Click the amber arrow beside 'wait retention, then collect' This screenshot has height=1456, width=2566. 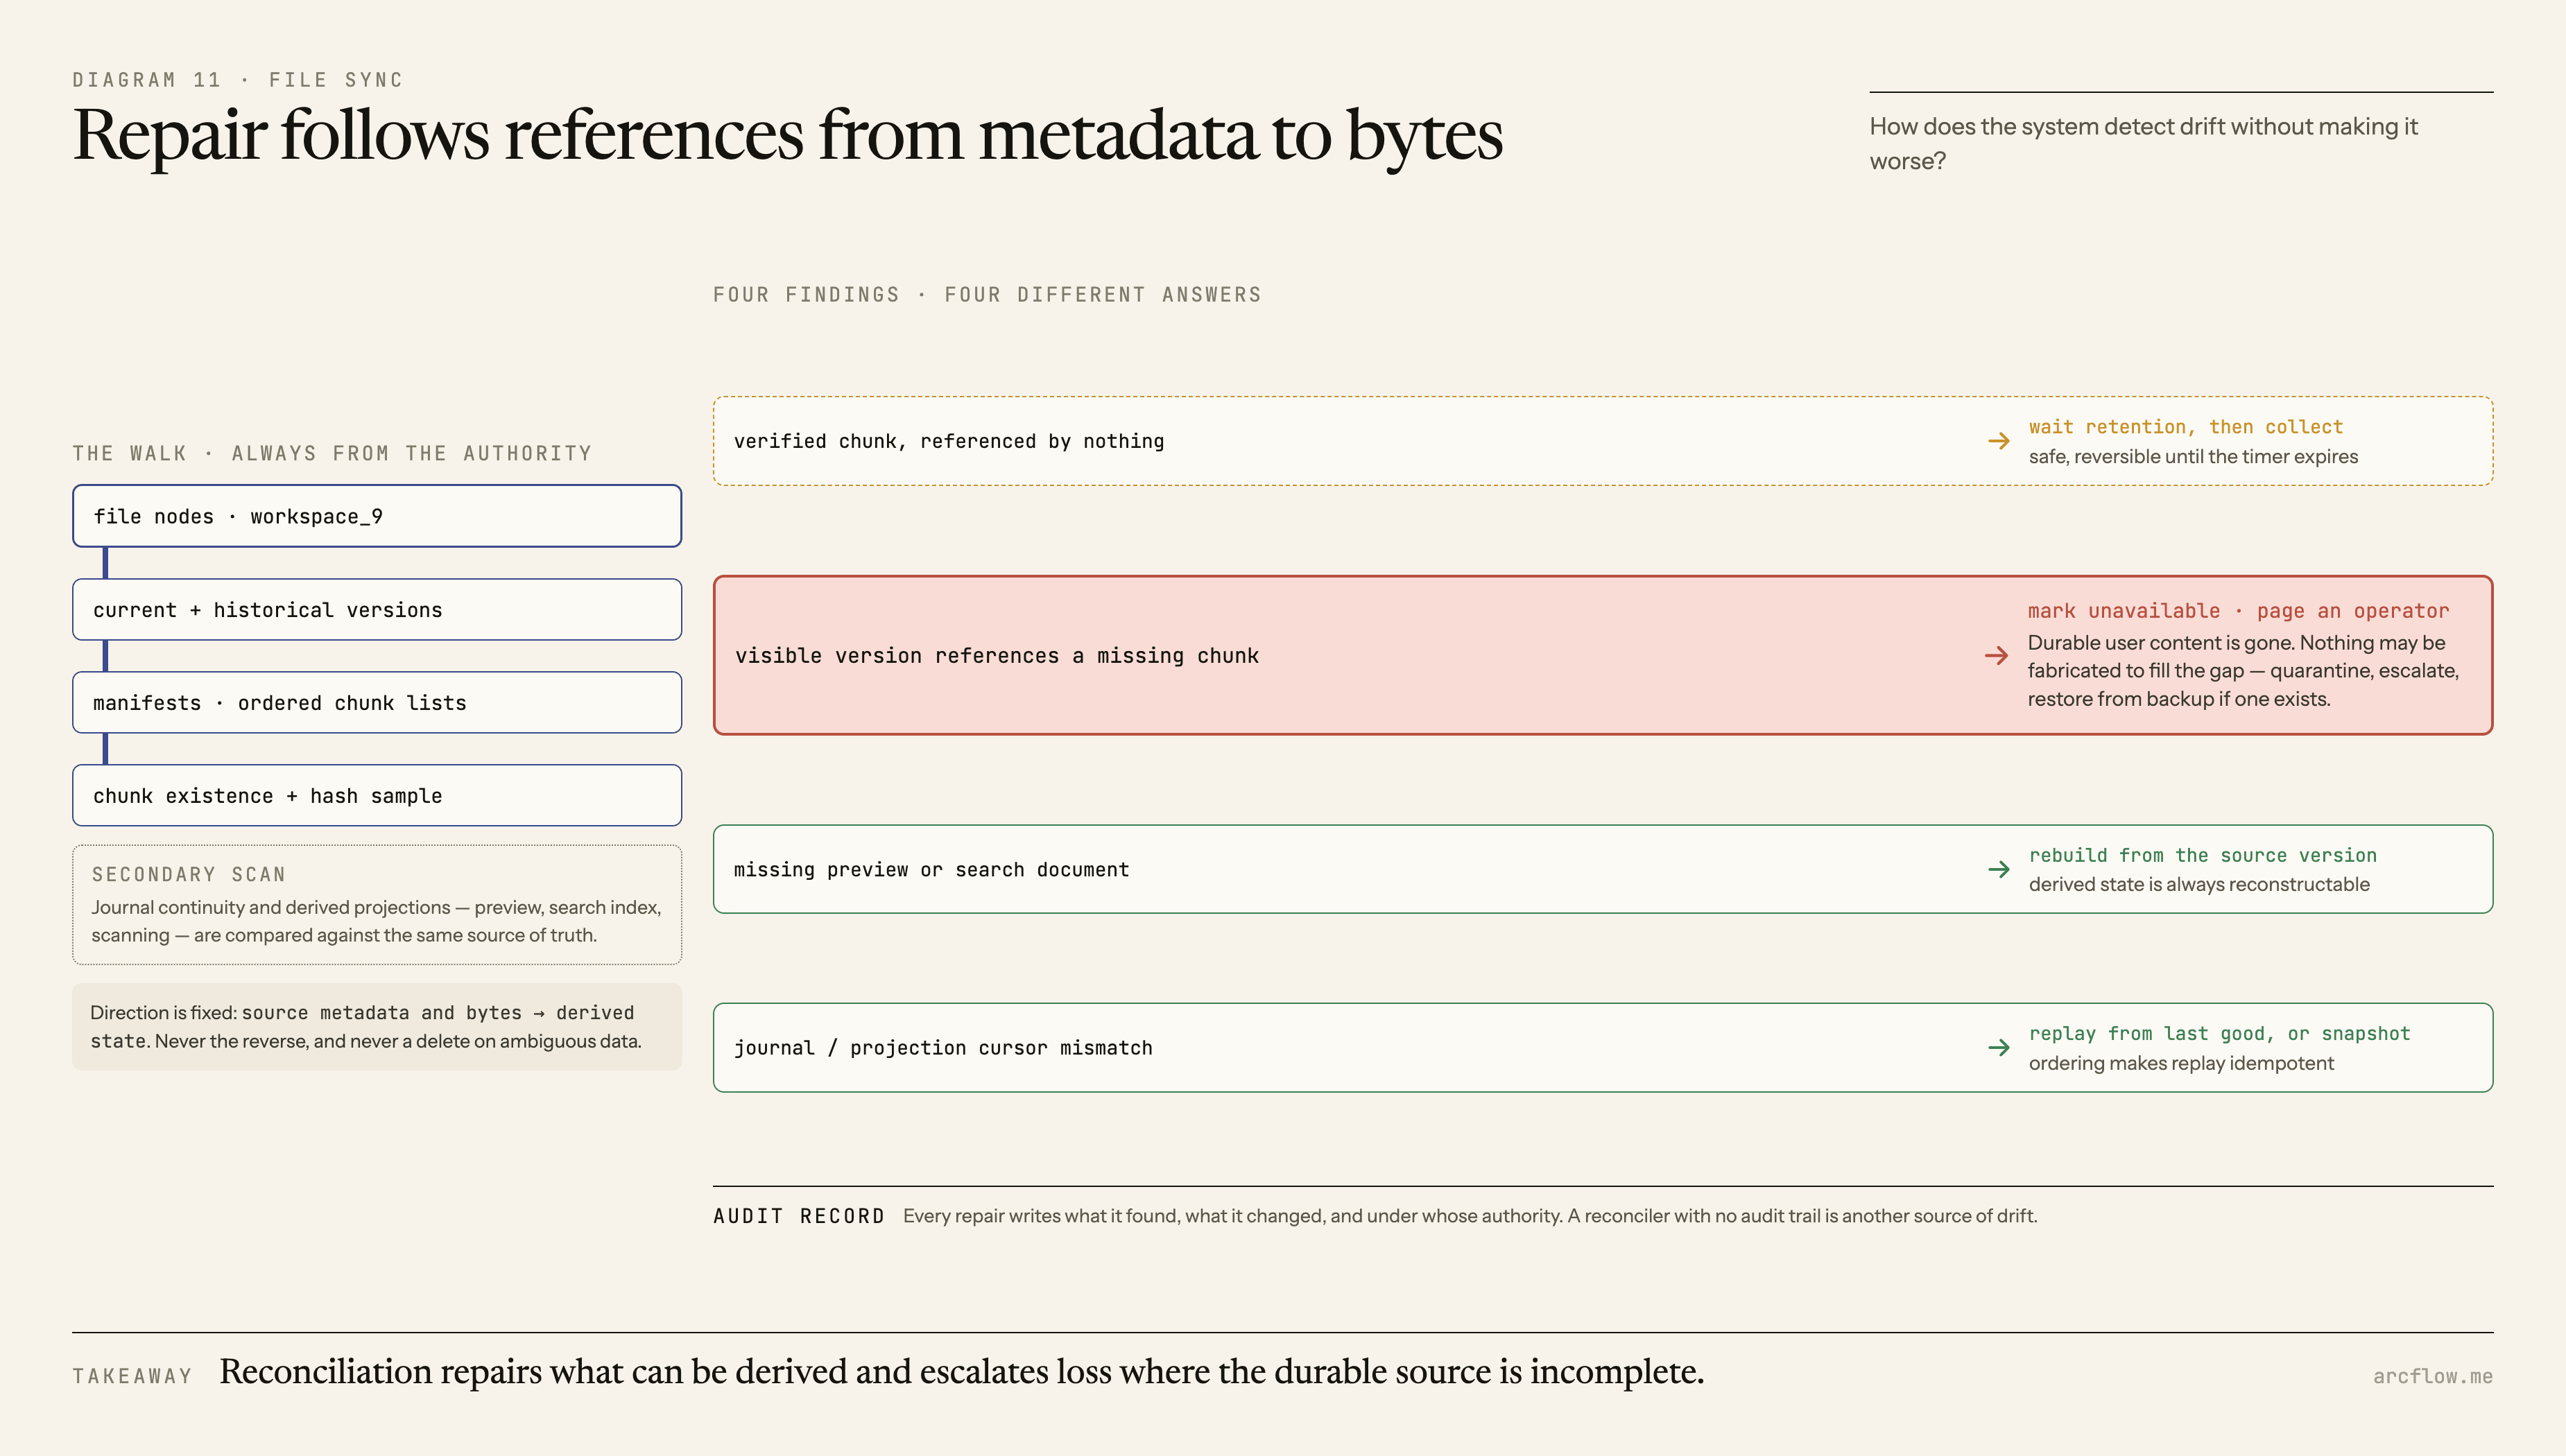tap(1998, 441)
